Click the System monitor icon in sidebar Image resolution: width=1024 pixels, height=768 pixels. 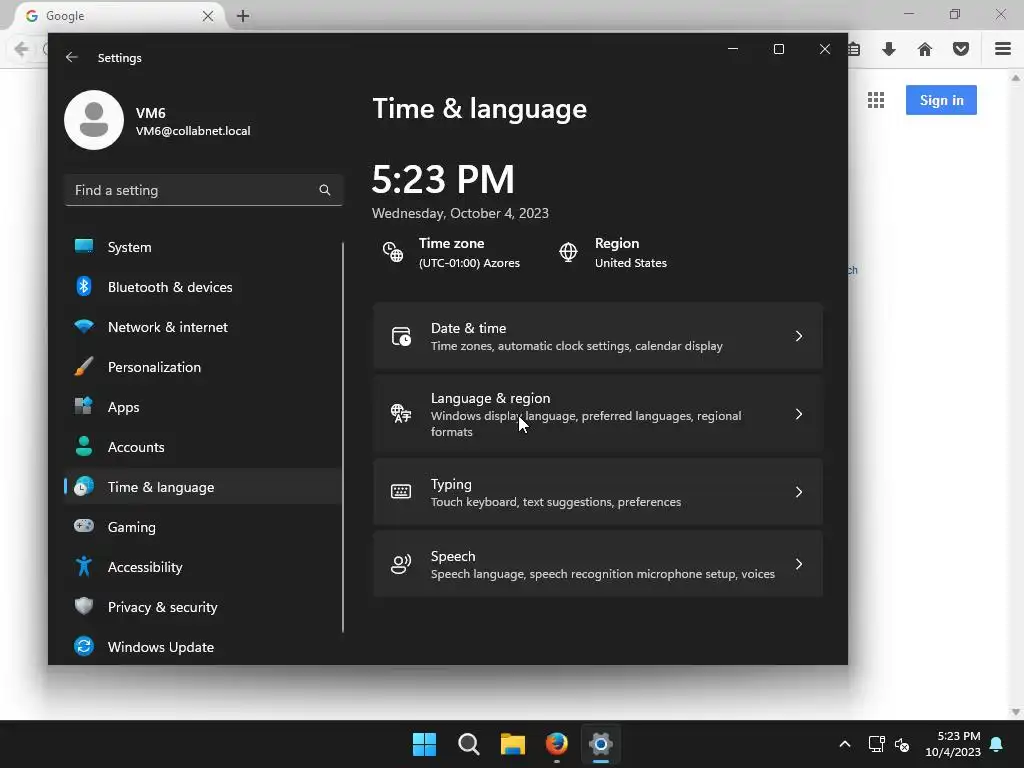click(84, 246)
